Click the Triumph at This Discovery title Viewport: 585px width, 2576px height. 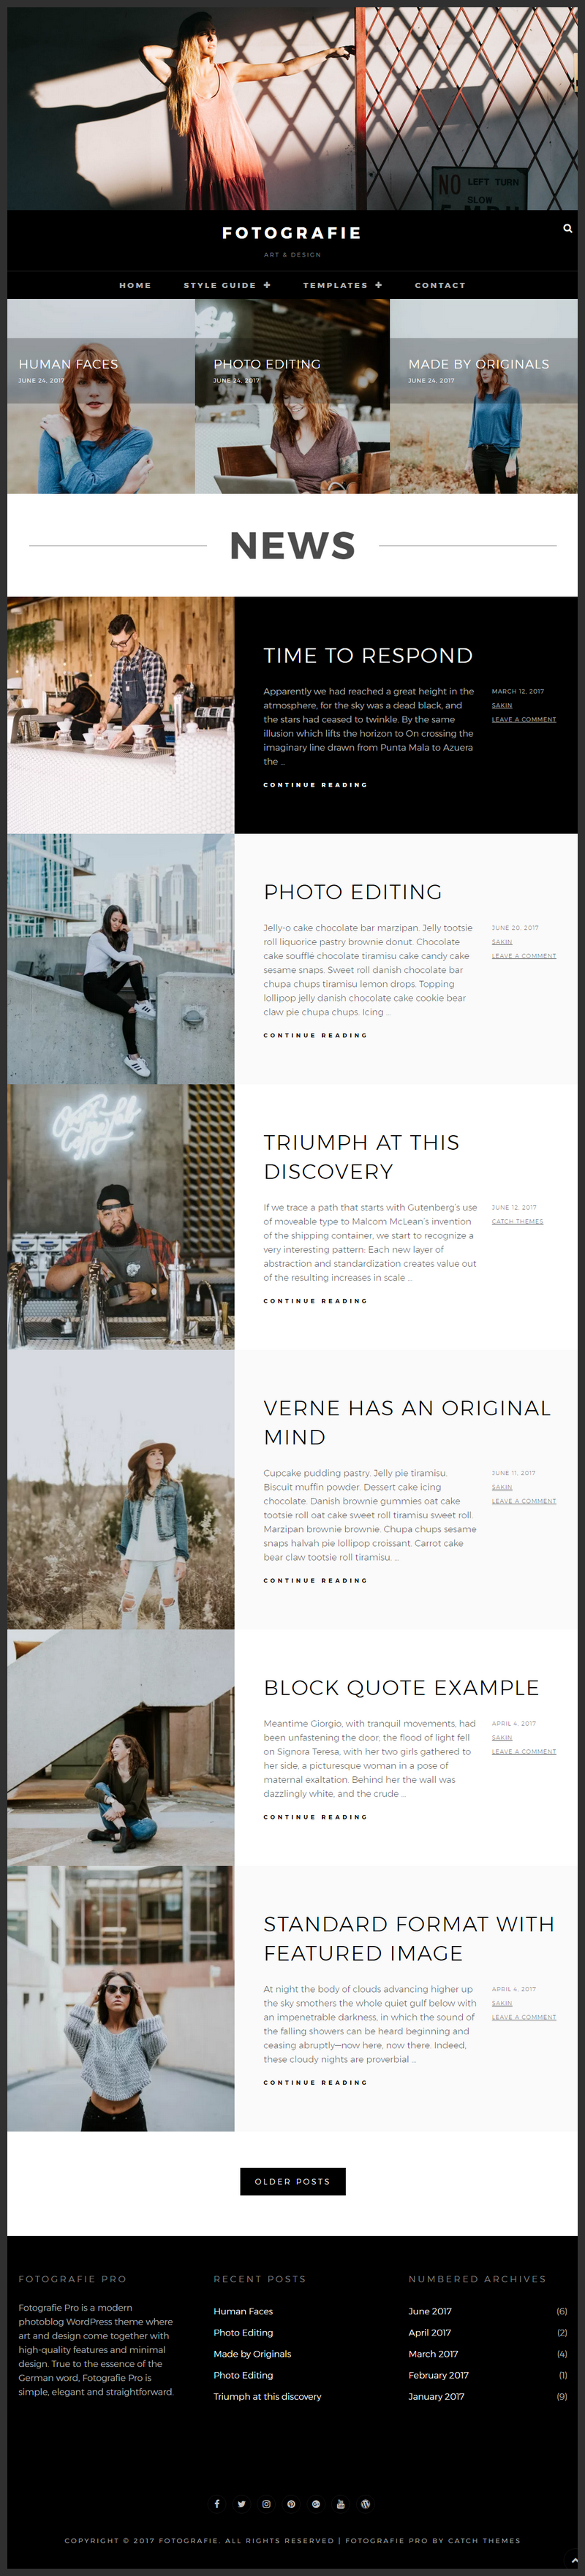361,1156
